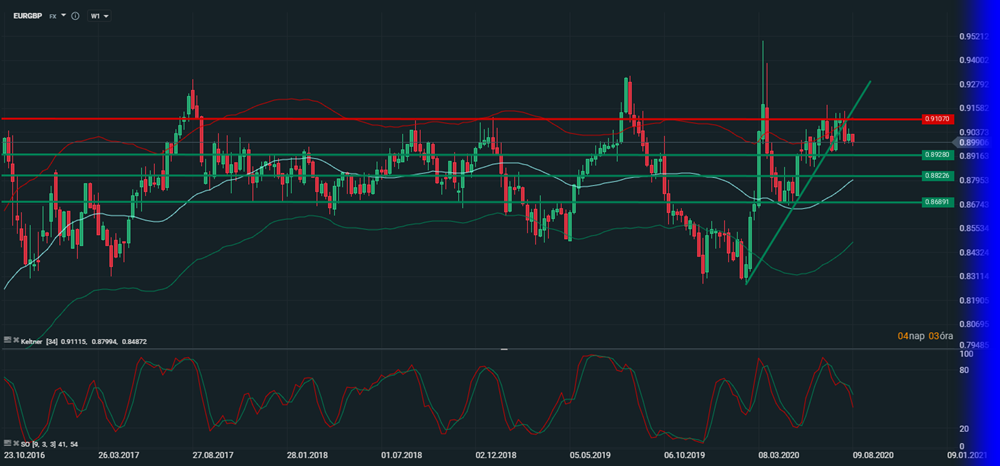The width and height of the screenshot is (1000, 466).
Task: Open the EURGBP symbol dropdown arrow
Action: pyautogui.click(x=64, y=16)
